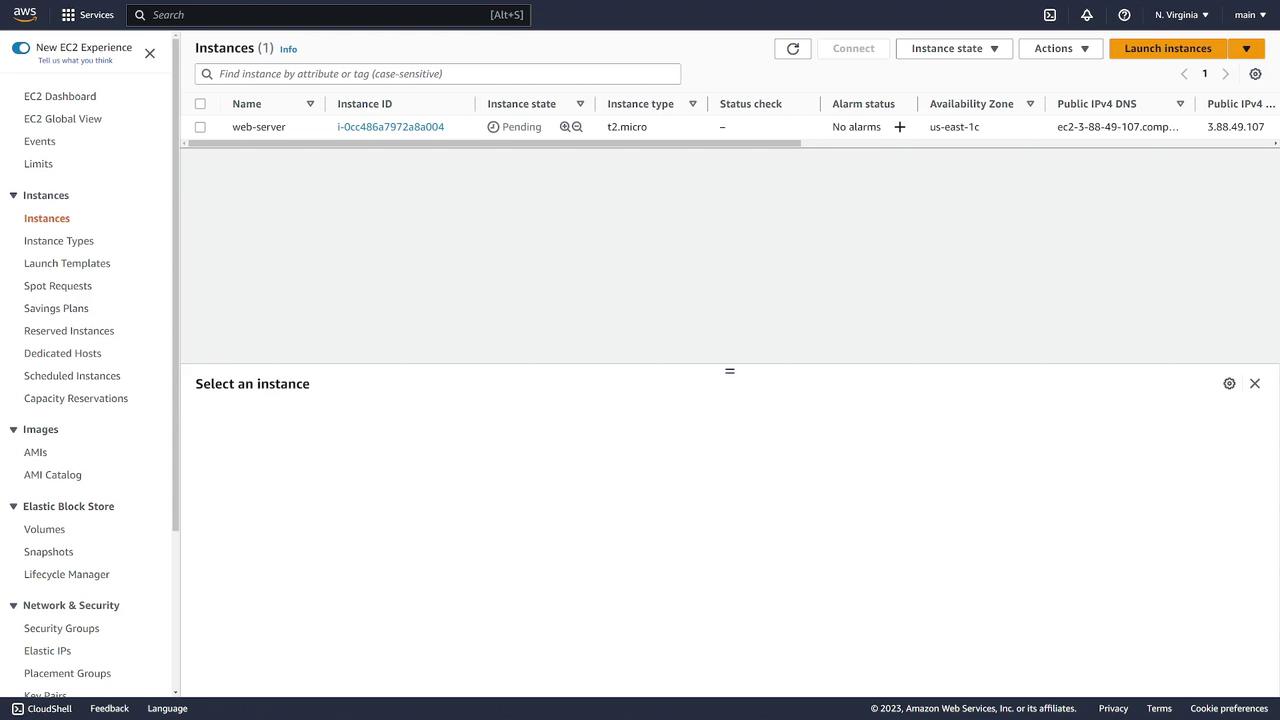Viewport: 1280px width, 720px height.
Task: Open instance i-0cc486a7972a8a004 link
Action: point(391,127)
